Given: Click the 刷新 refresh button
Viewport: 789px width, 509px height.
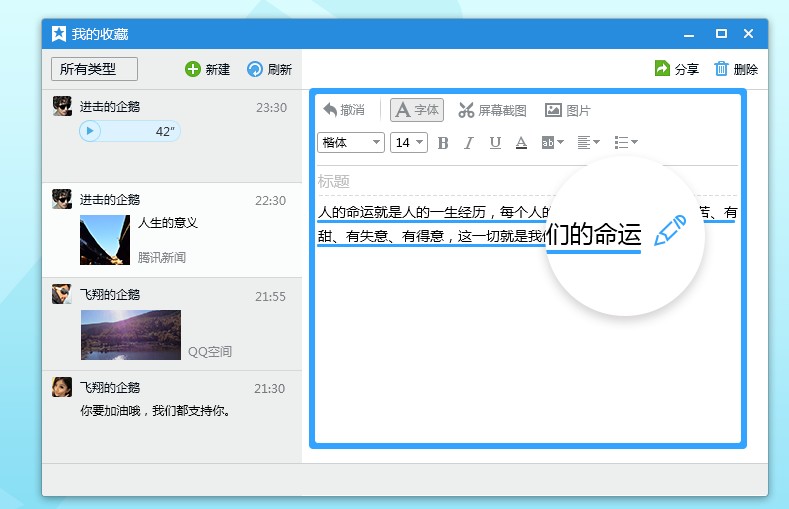Looking at the screenshot, I should point(269,69).
